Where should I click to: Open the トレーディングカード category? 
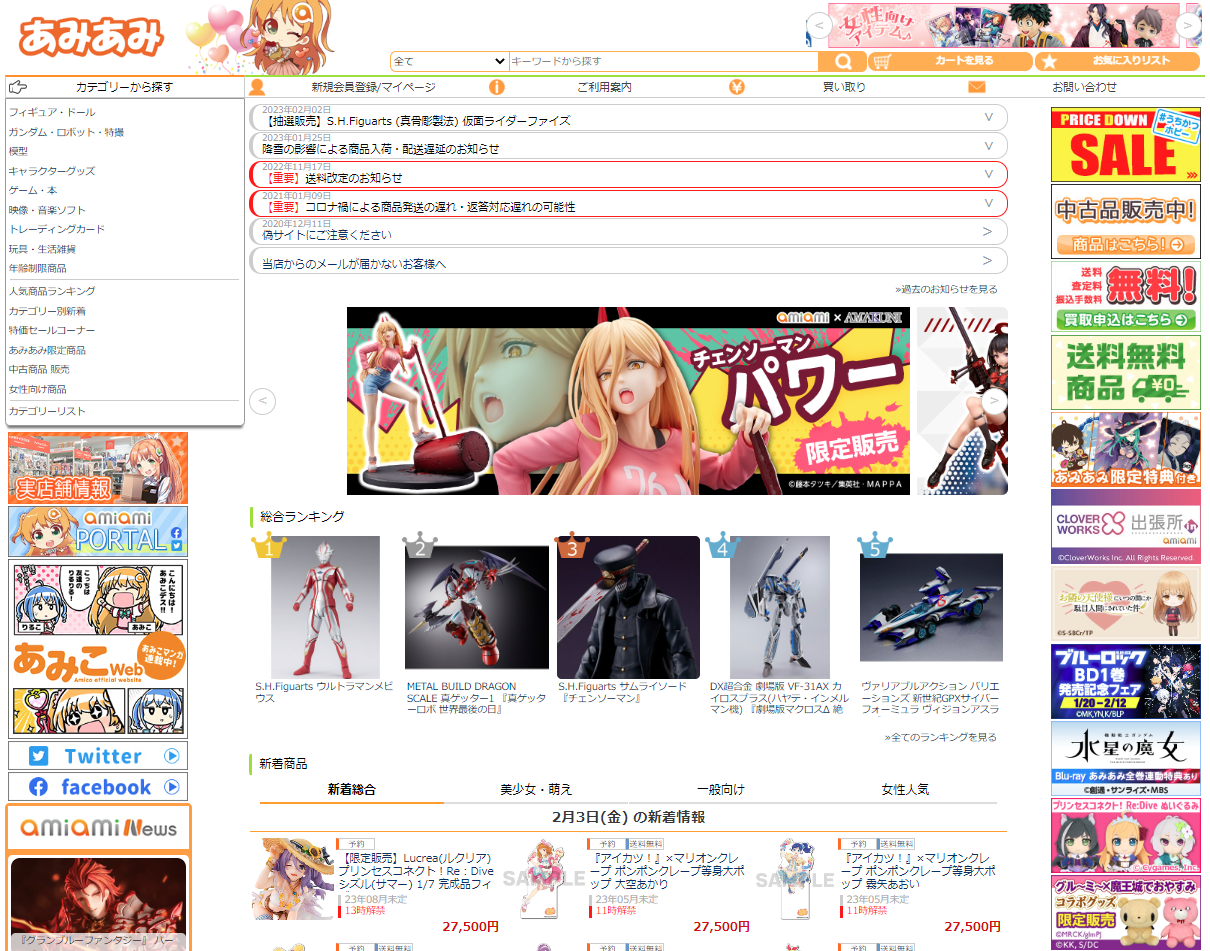pyautogui.click(x=56, y=229)
